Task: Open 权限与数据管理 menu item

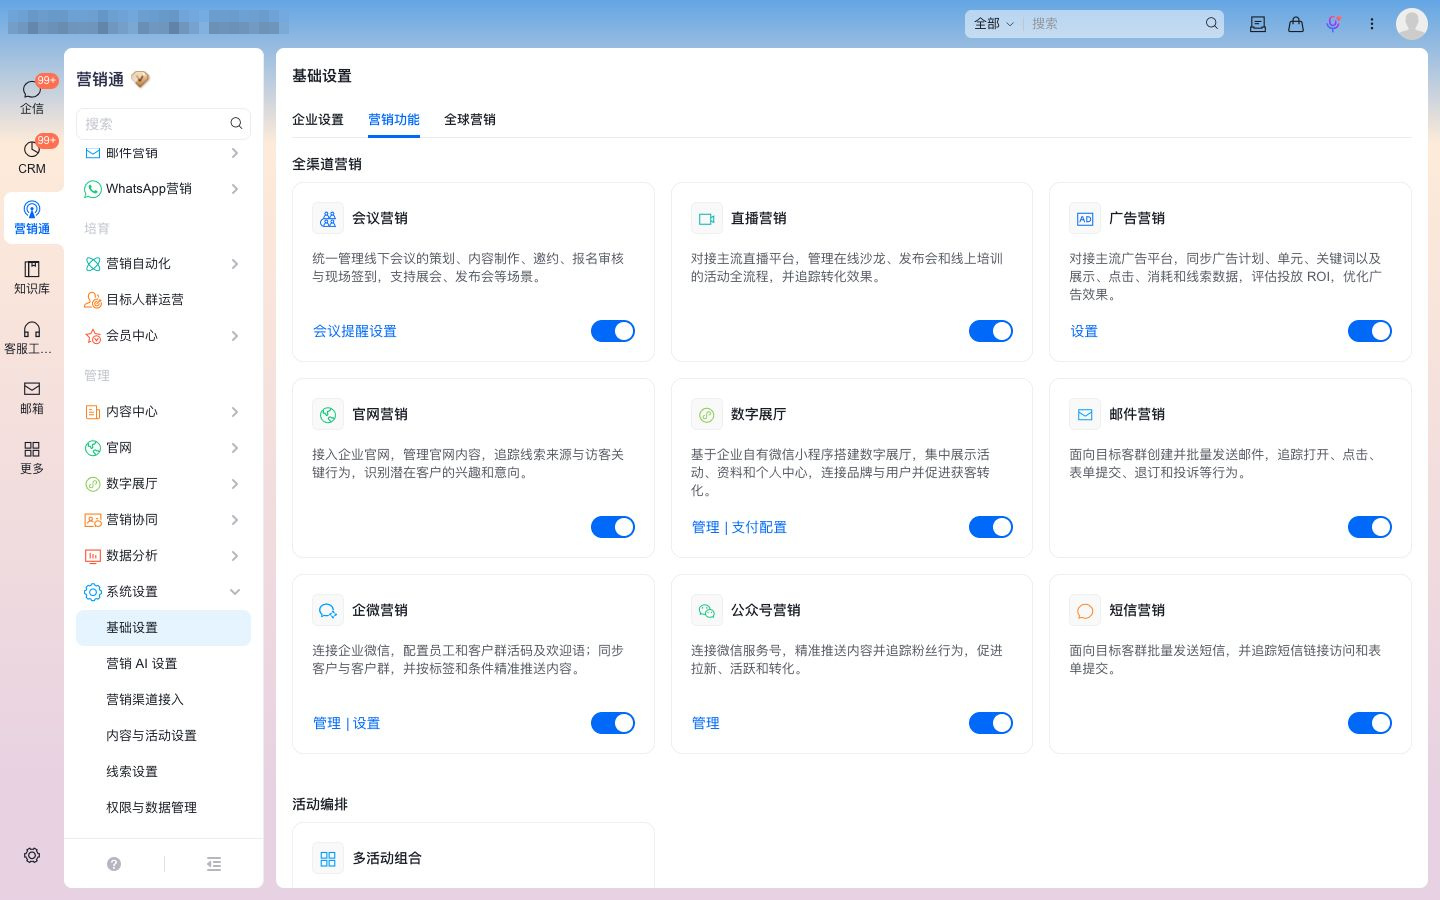Action: 163,808
